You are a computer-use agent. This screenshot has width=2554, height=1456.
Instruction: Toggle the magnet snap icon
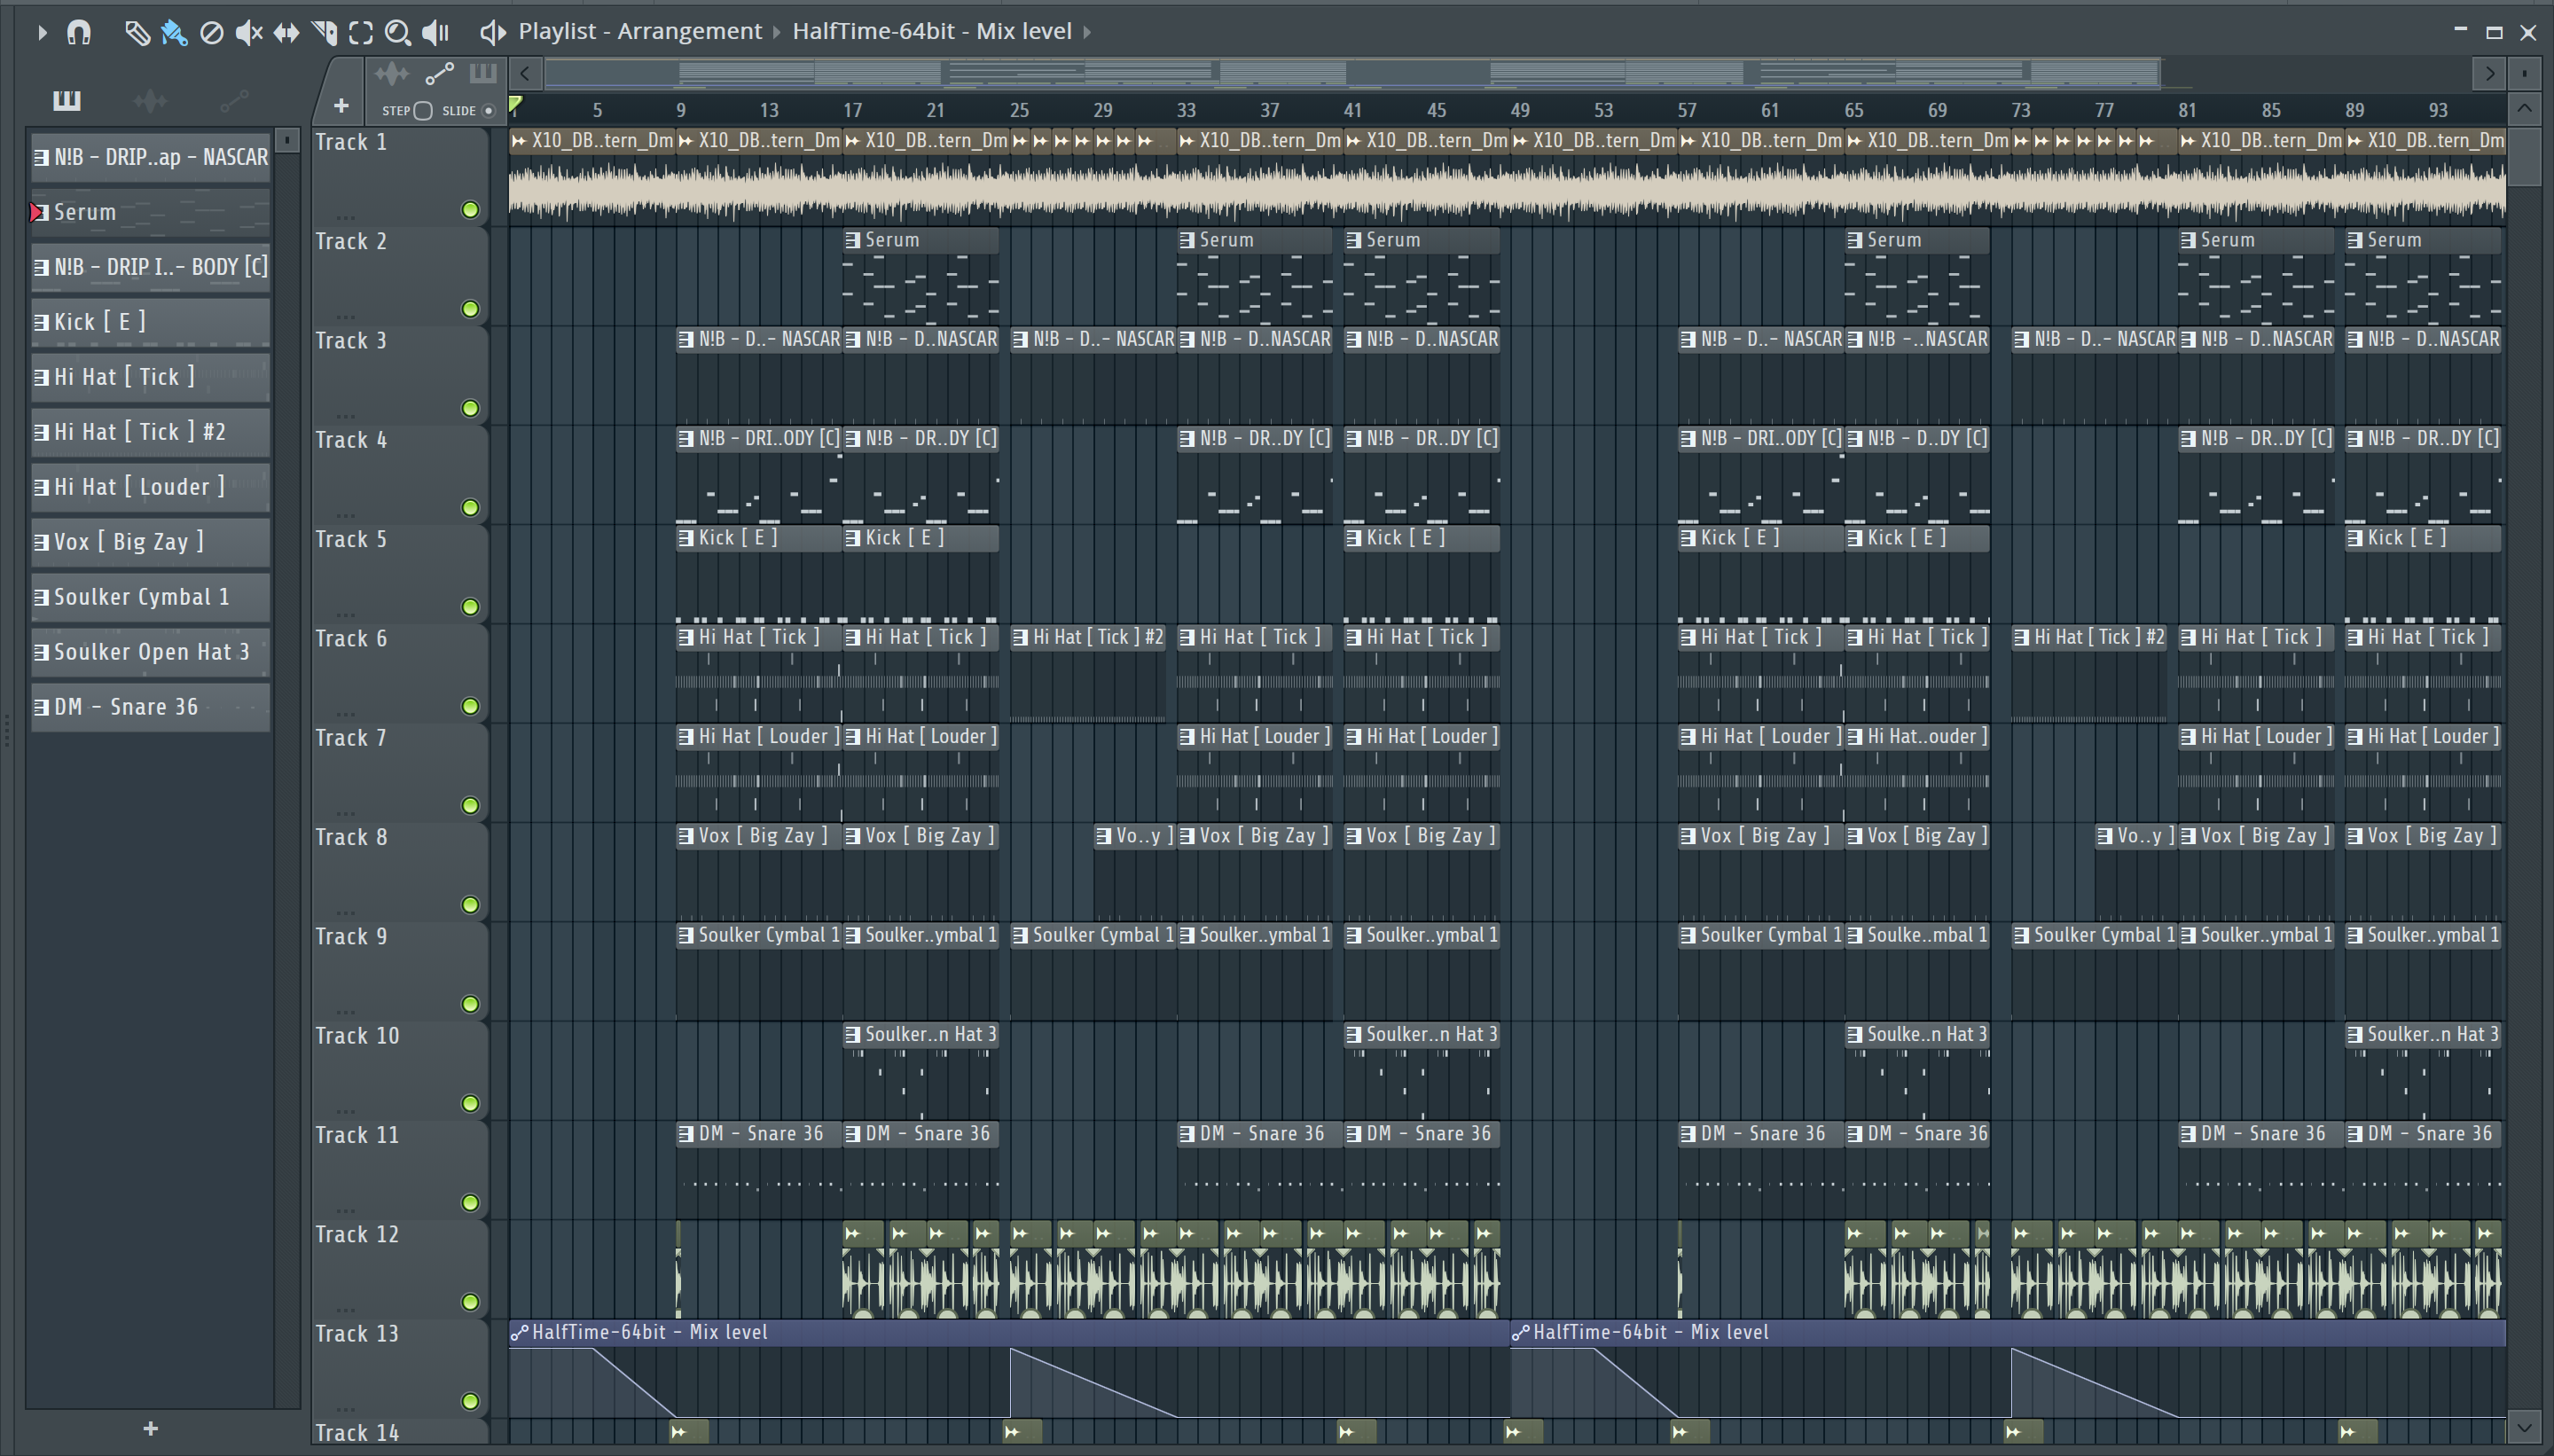click(79, 33)
